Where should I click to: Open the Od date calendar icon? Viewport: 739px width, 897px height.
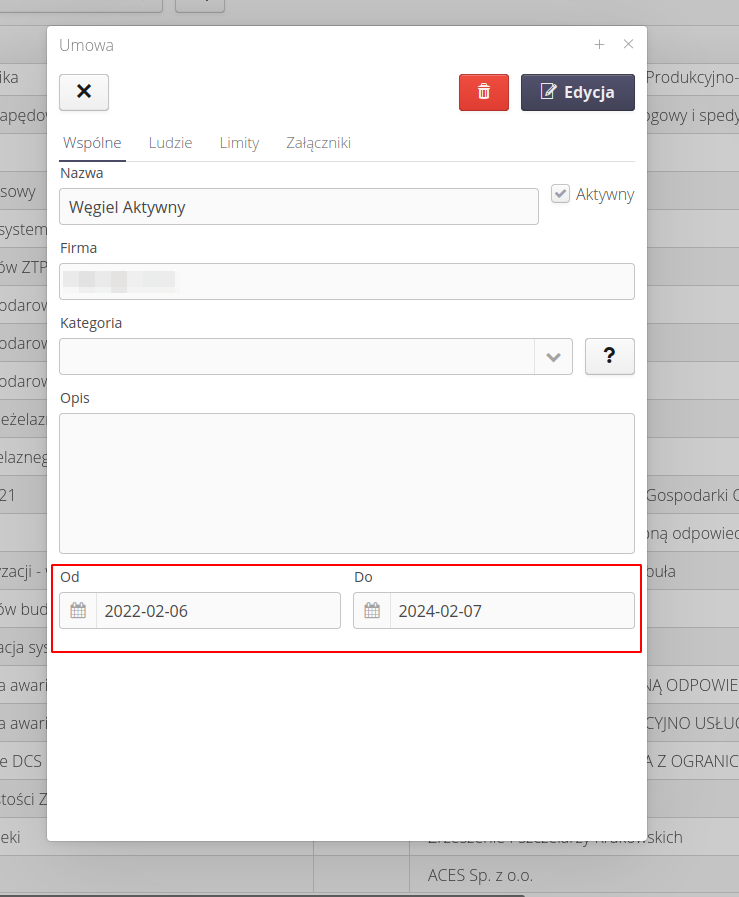pyautogui.click(x=78, y=611)
